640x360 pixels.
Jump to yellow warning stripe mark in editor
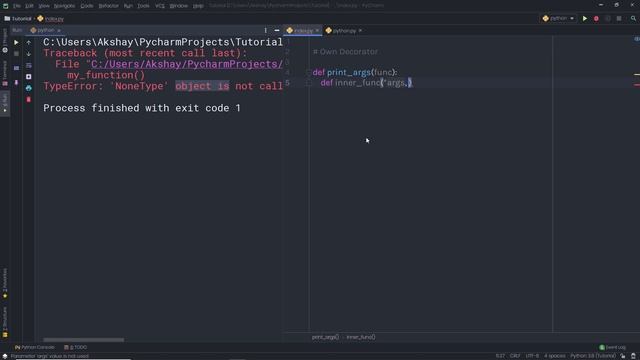tap(637, 75)
